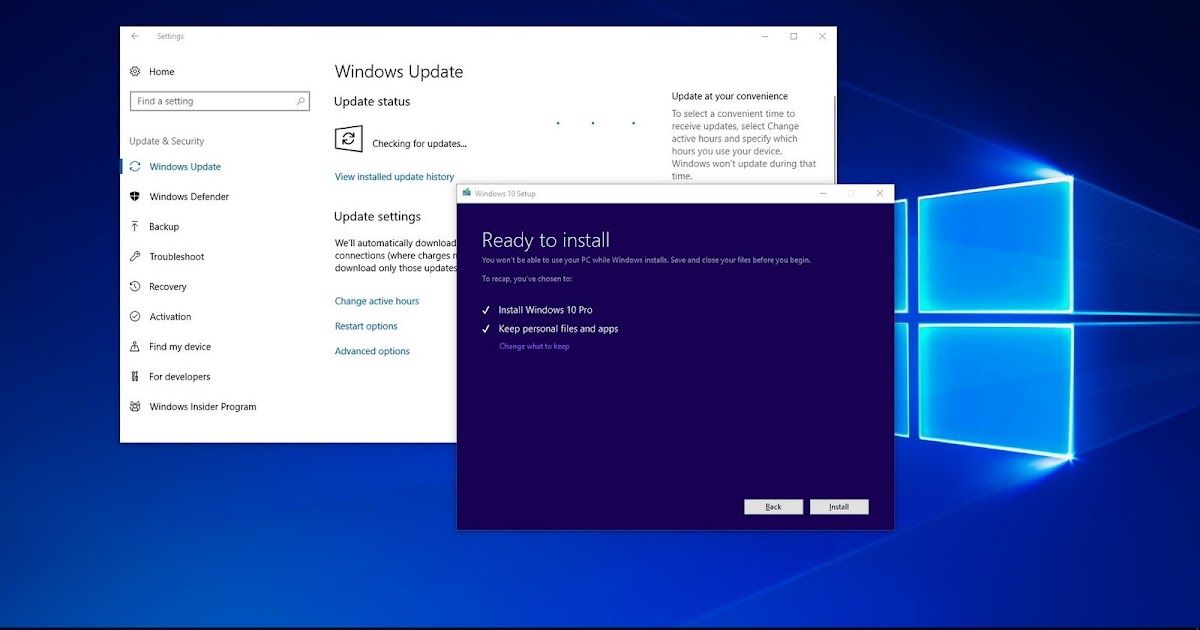Open the Recovery page

click(168, 287)
